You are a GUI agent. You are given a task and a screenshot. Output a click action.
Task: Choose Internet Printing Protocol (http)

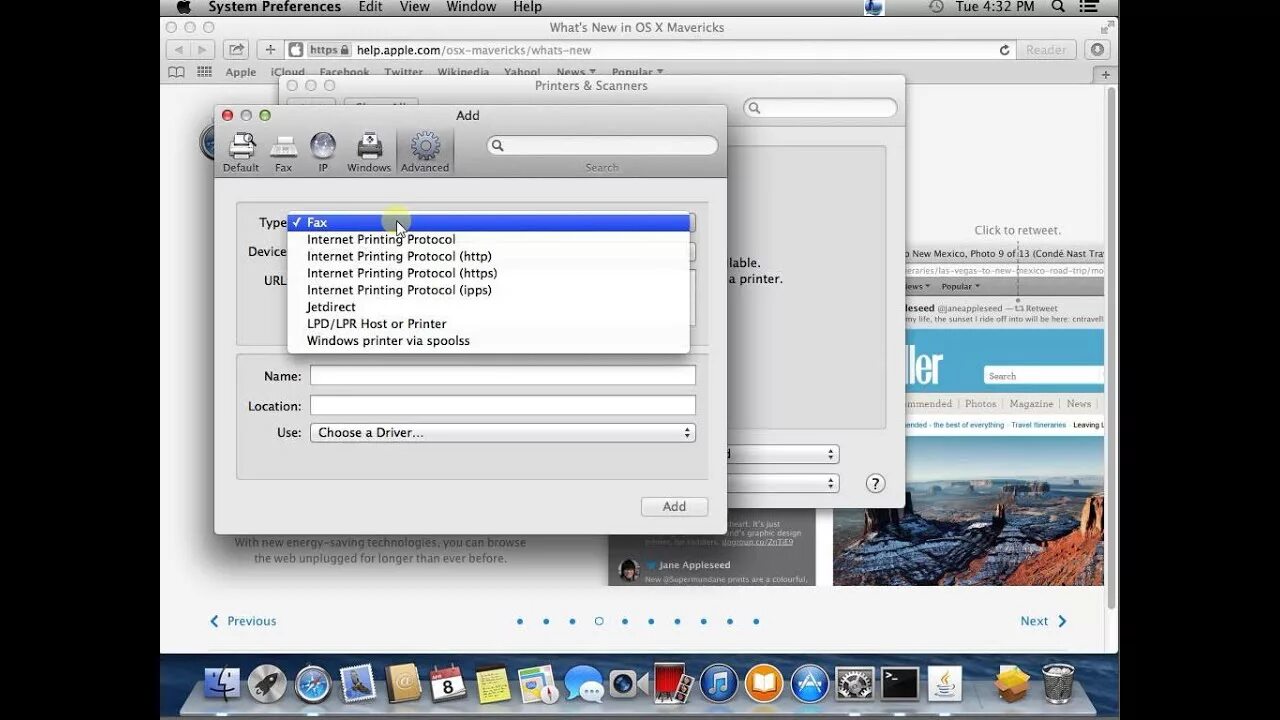[x=489, y=257]
